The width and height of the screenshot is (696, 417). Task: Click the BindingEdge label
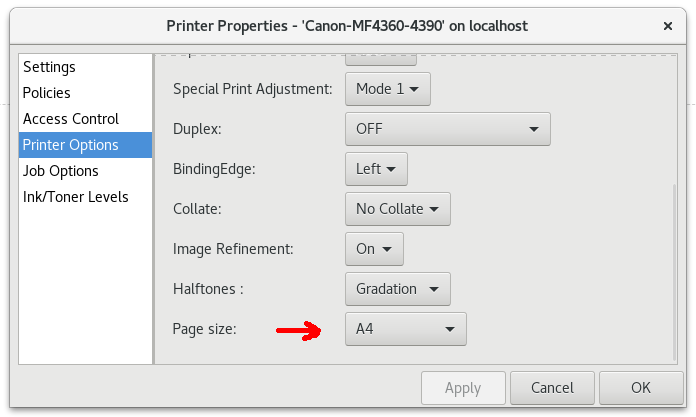coord(214,169)
